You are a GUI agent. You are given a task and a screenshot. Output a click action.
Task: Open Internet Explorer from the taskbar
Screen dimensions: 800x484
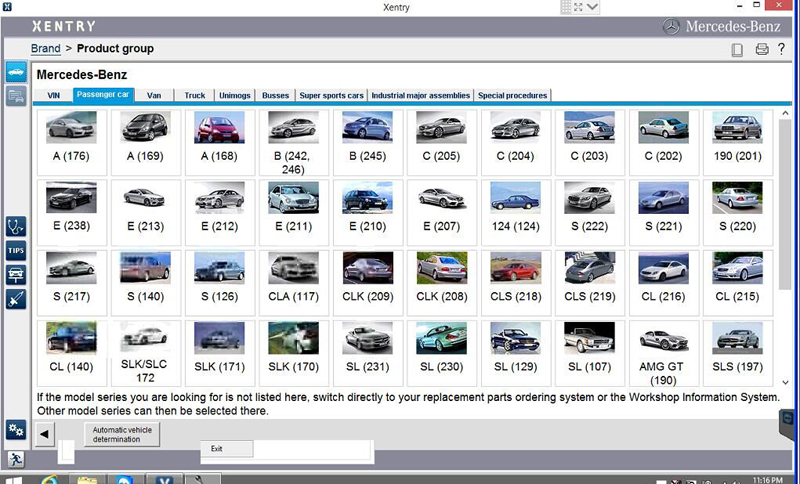pyautogui.click(x=50, y=479)
